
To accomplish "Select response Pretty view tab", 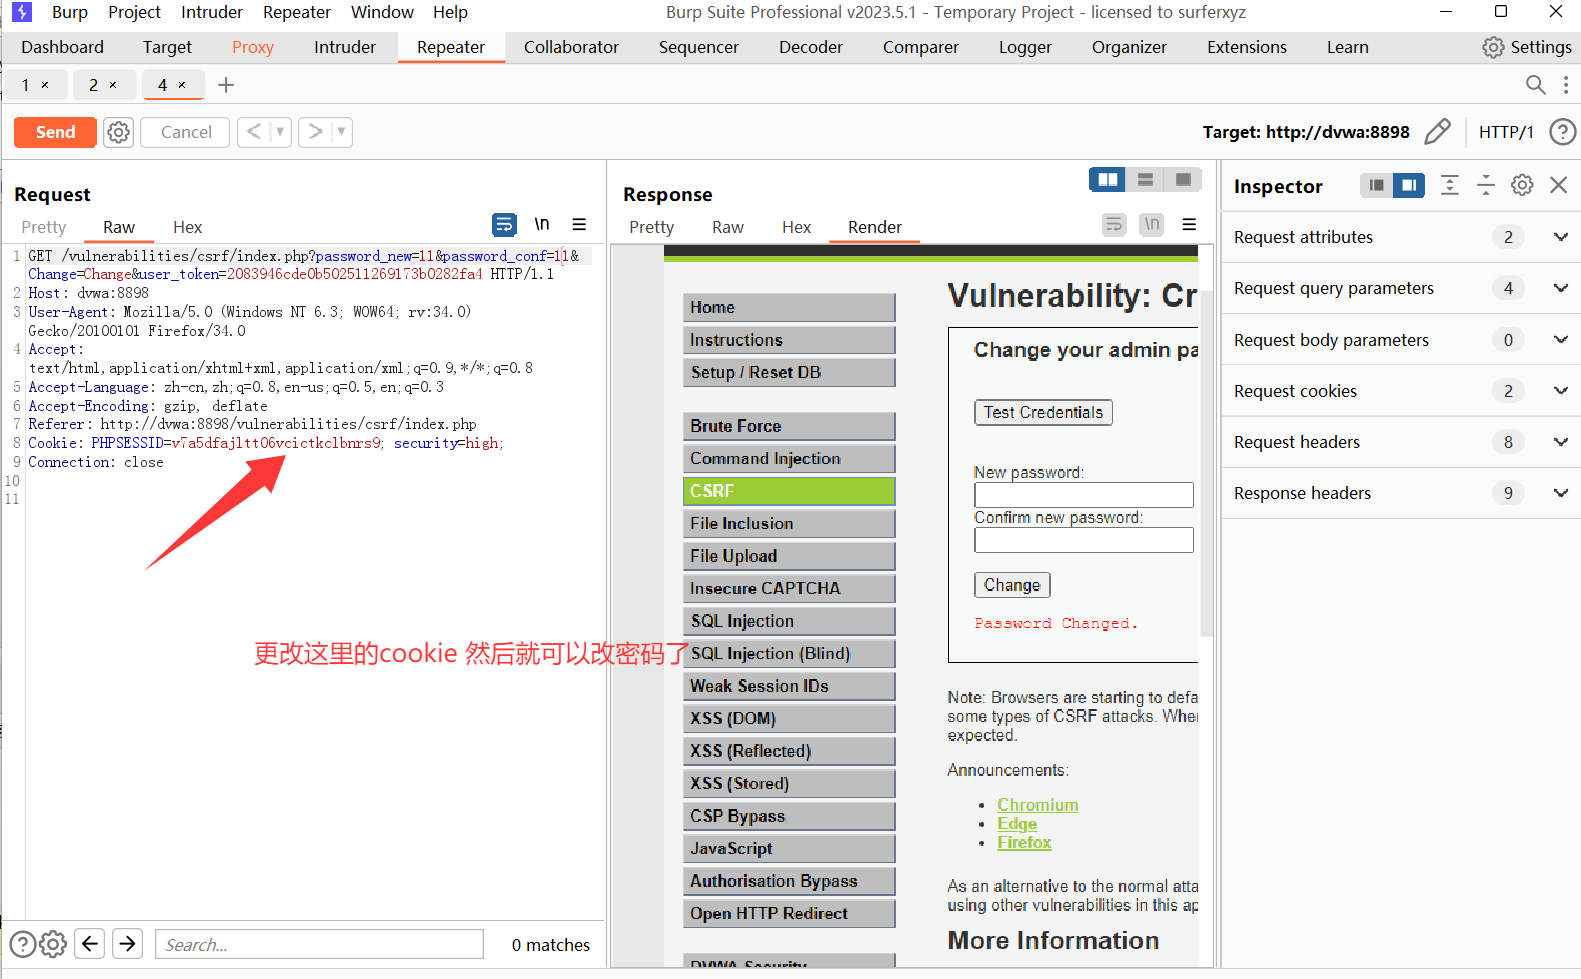I will pyautogui.click(x=651, y=227).
